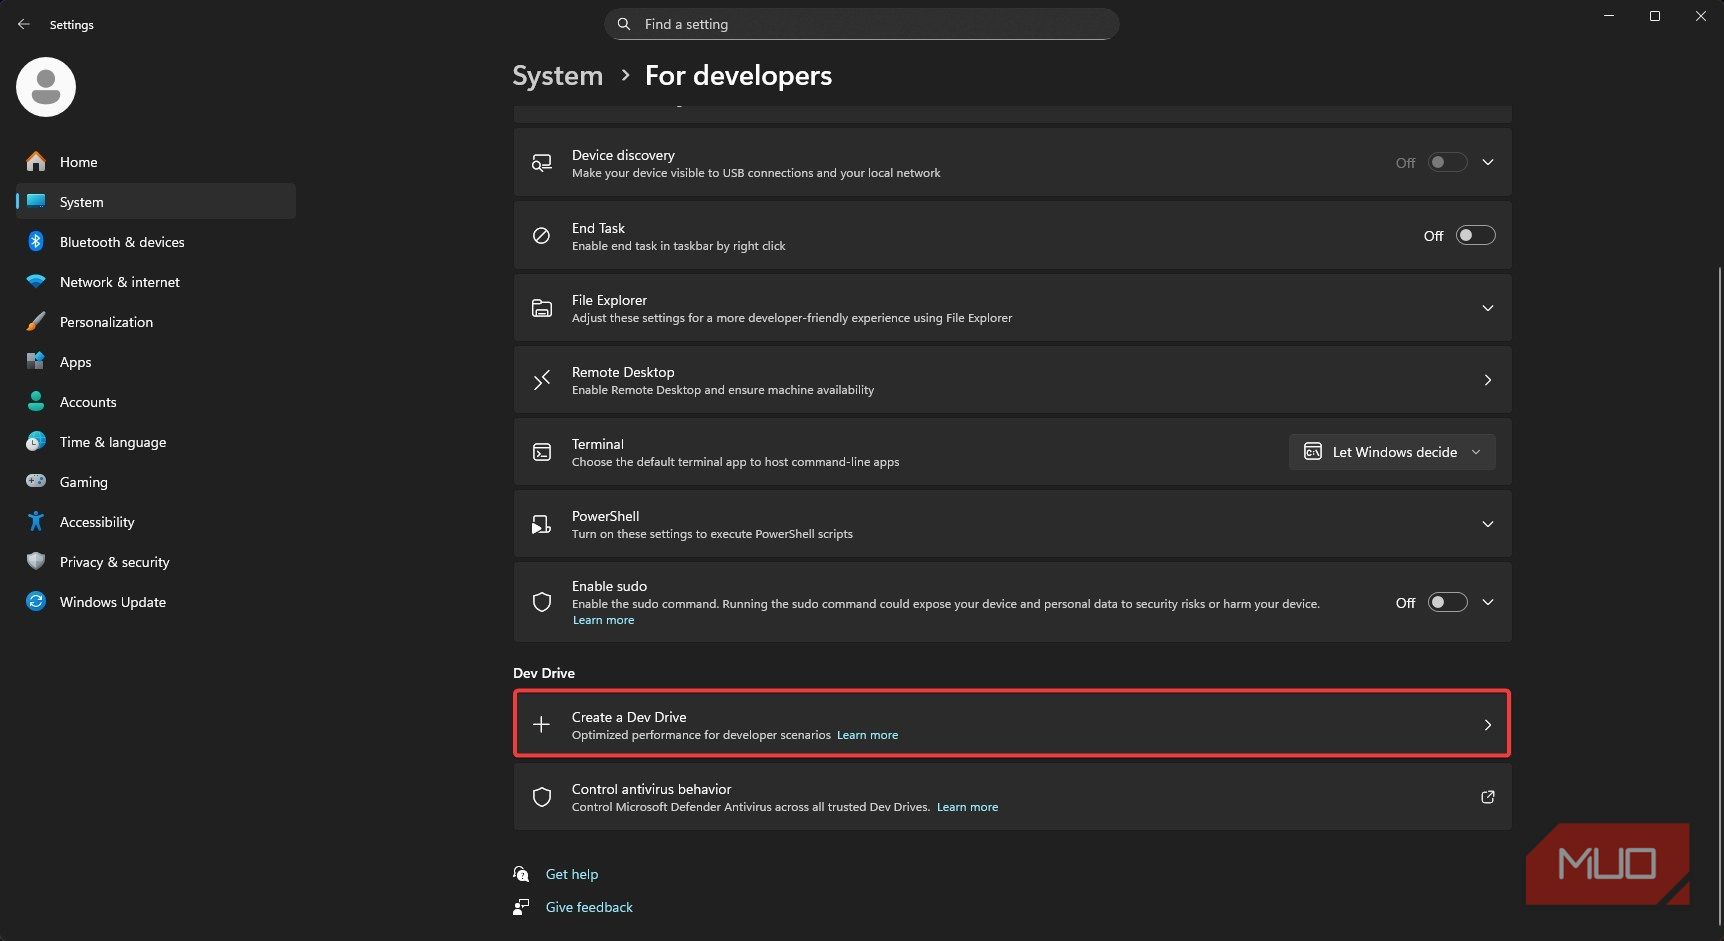Click the Enable sudo shield icon
This screenshot has height=941, width=1724.
click(542, 602)
